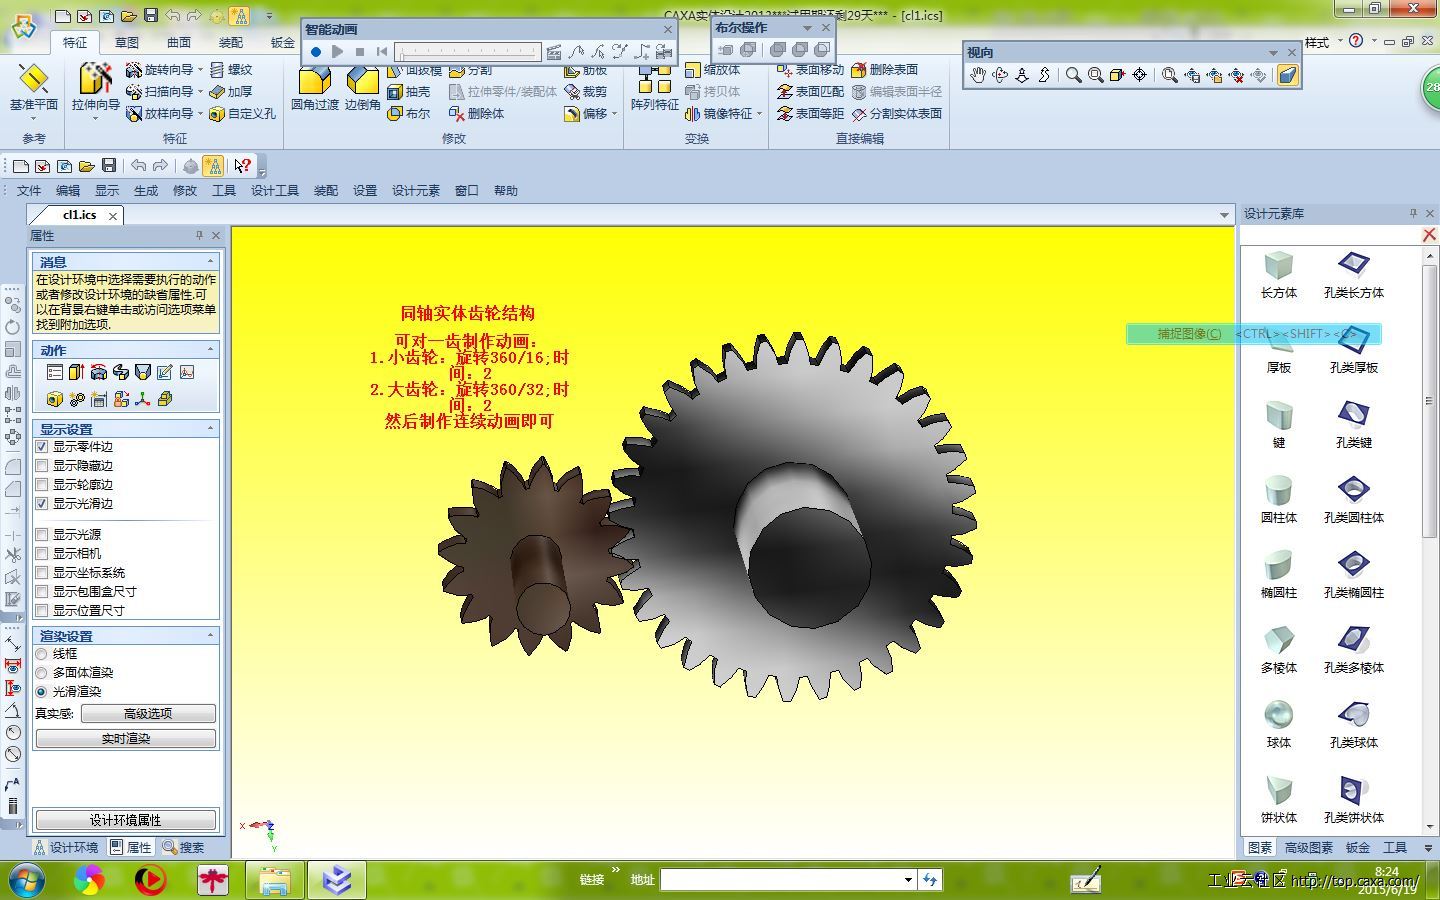Choose the 旋转向导 revolve wizard tool

160,69
